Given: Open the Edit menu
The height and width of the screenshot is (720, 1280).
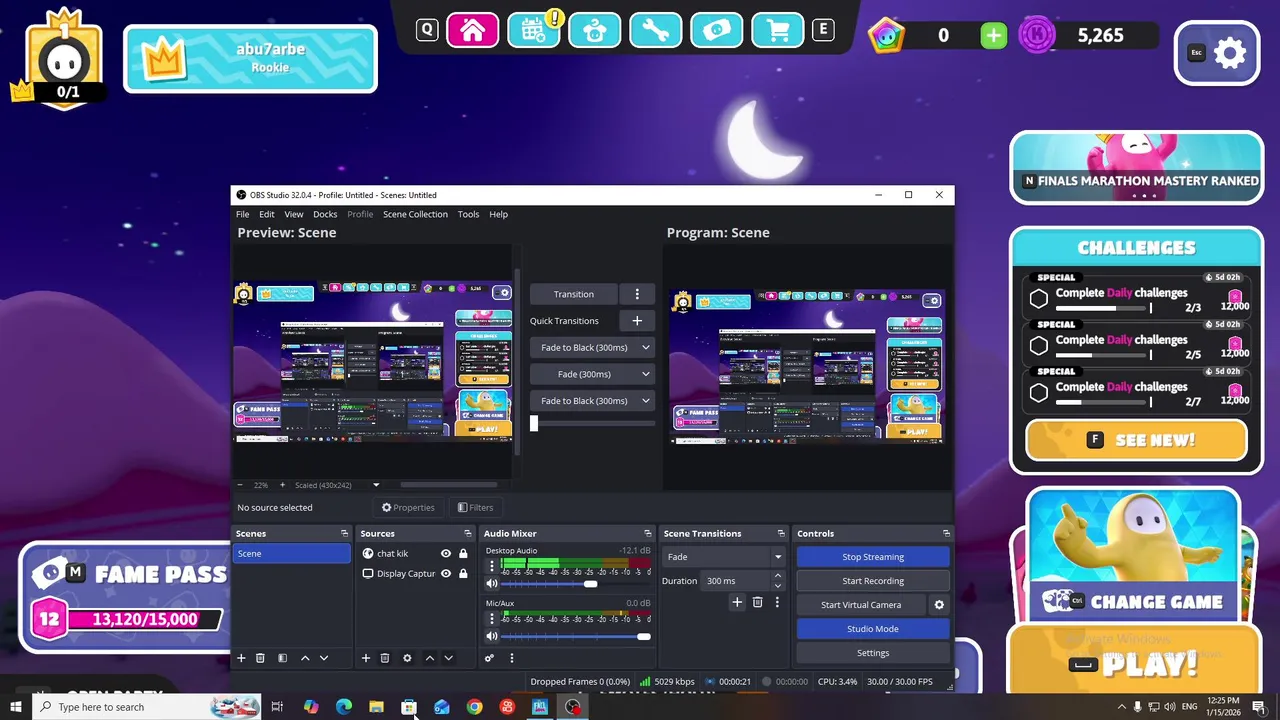Looking at the screenshot, I should [x=267, y=214].
